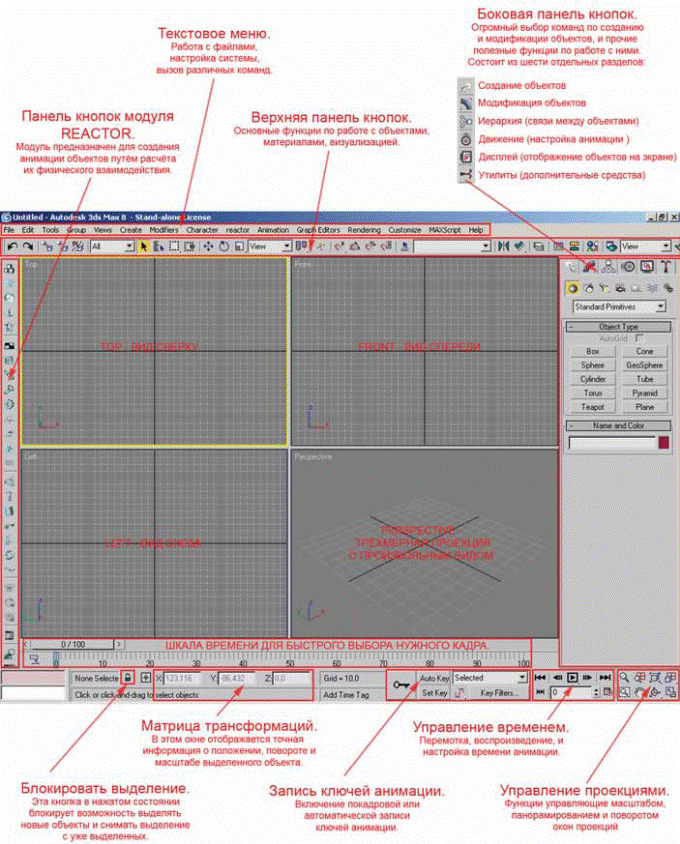
Task: Expand the Selected key filter dropdown
Action: [490, 677]
